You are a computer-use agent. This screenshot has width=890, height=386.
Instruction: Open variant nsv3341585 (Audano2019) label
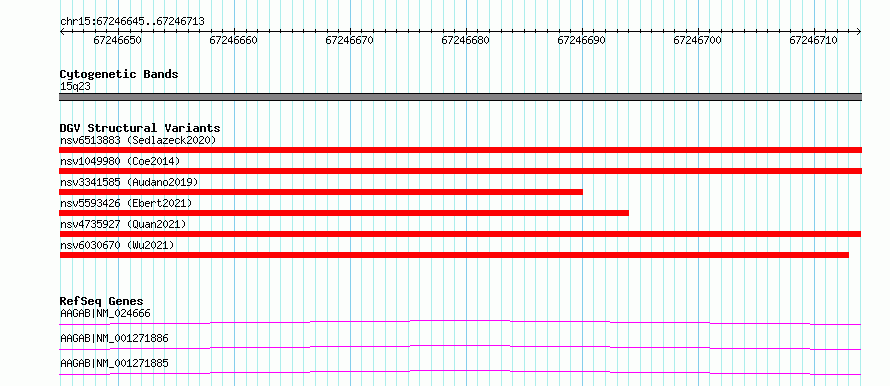129,182
